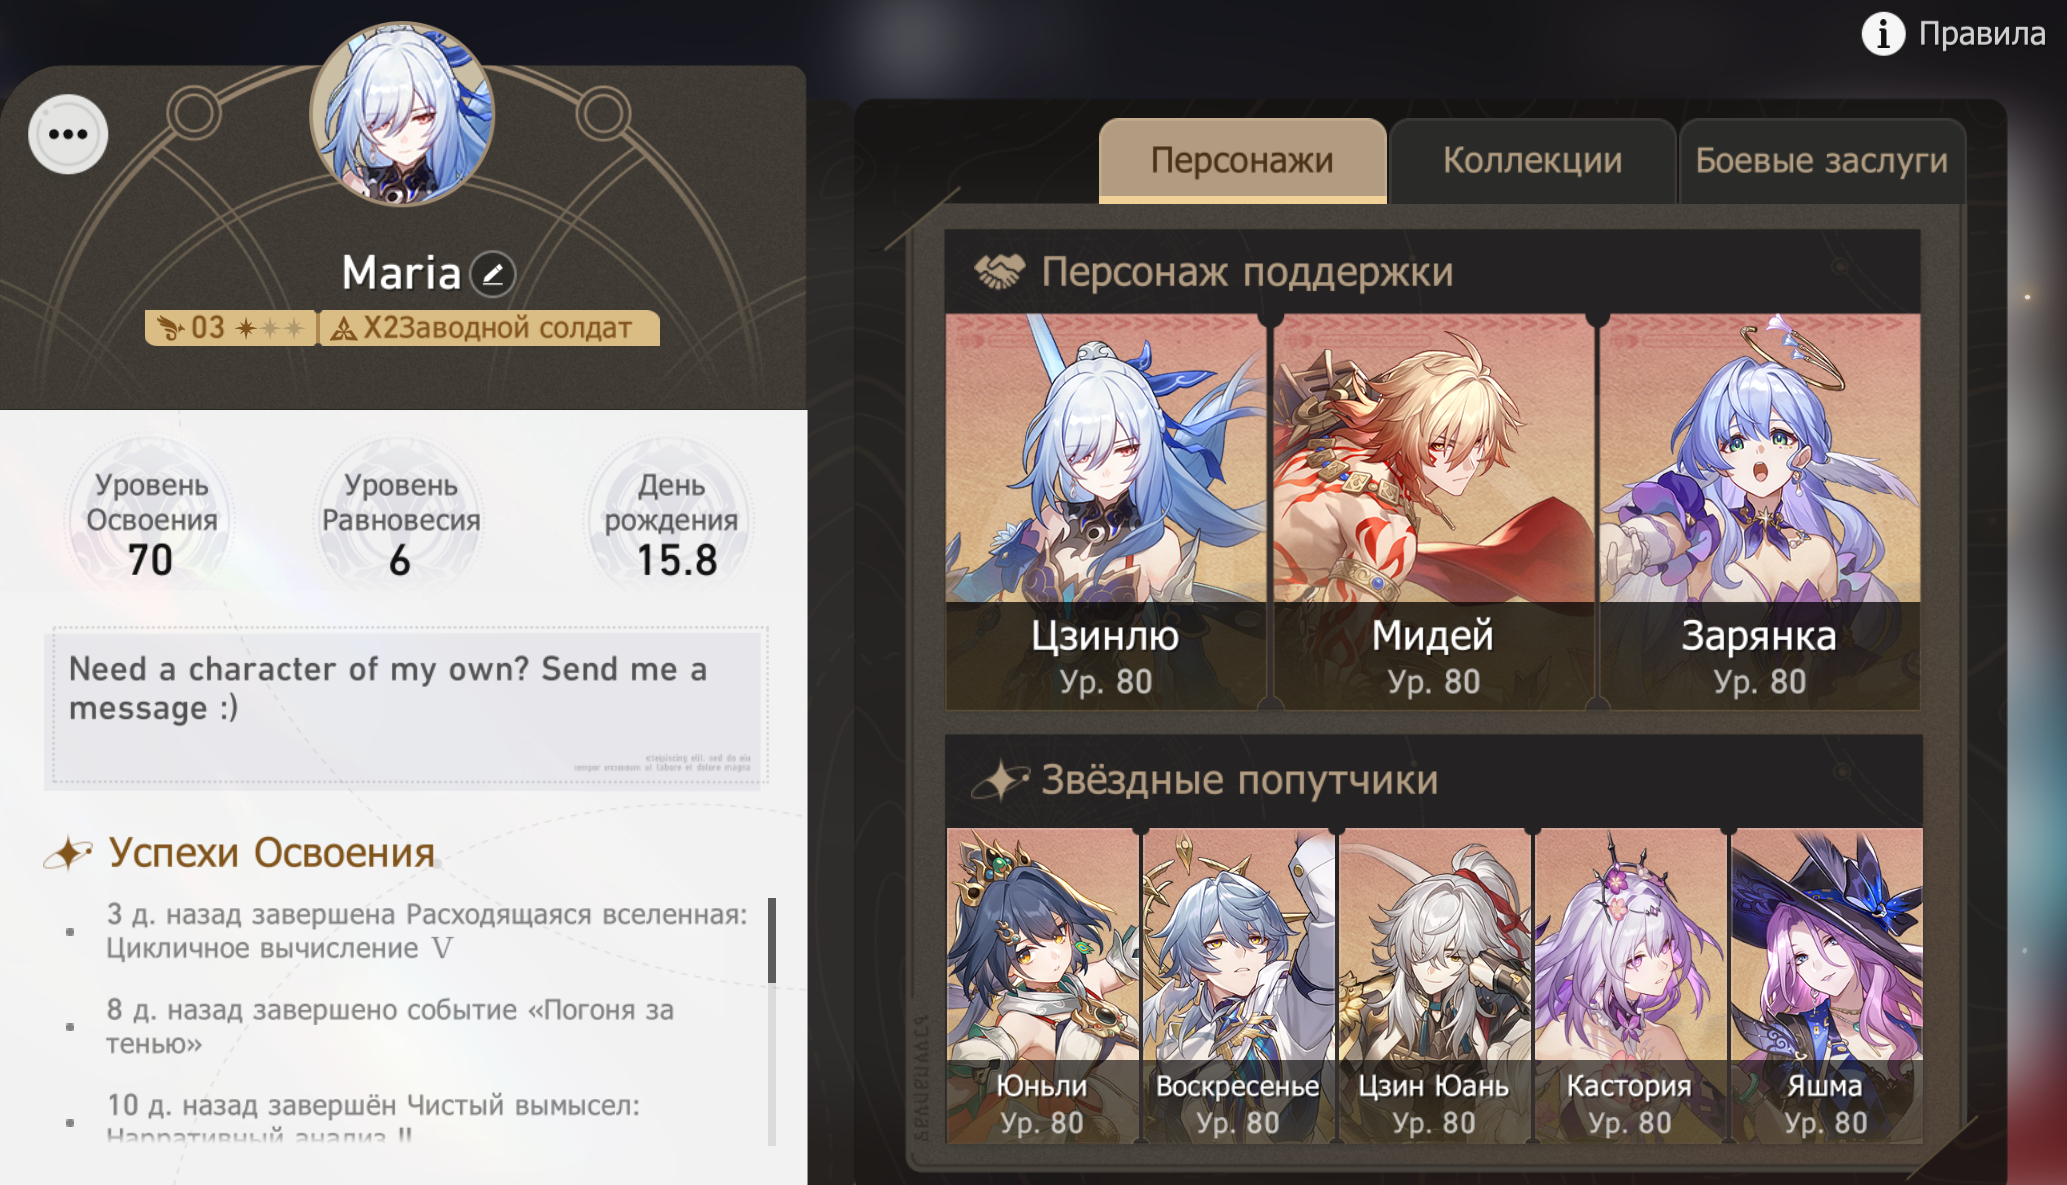Open the Яшма companion card
The height and width of the screenshot is (1185, 2067).
(1826, 985)
